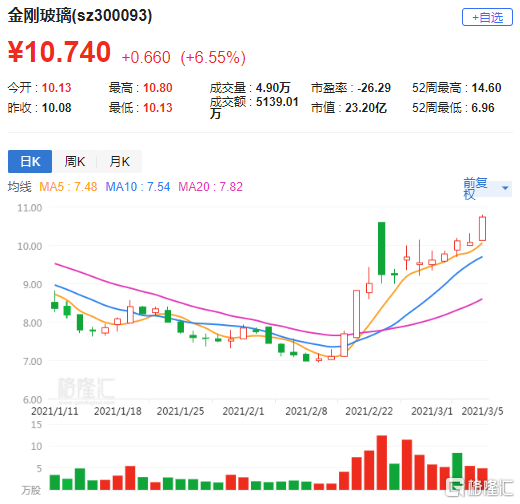Click the percent change (+6.55%)
The height and width of the screenshot is (504, 520).
tap(213, 57)
